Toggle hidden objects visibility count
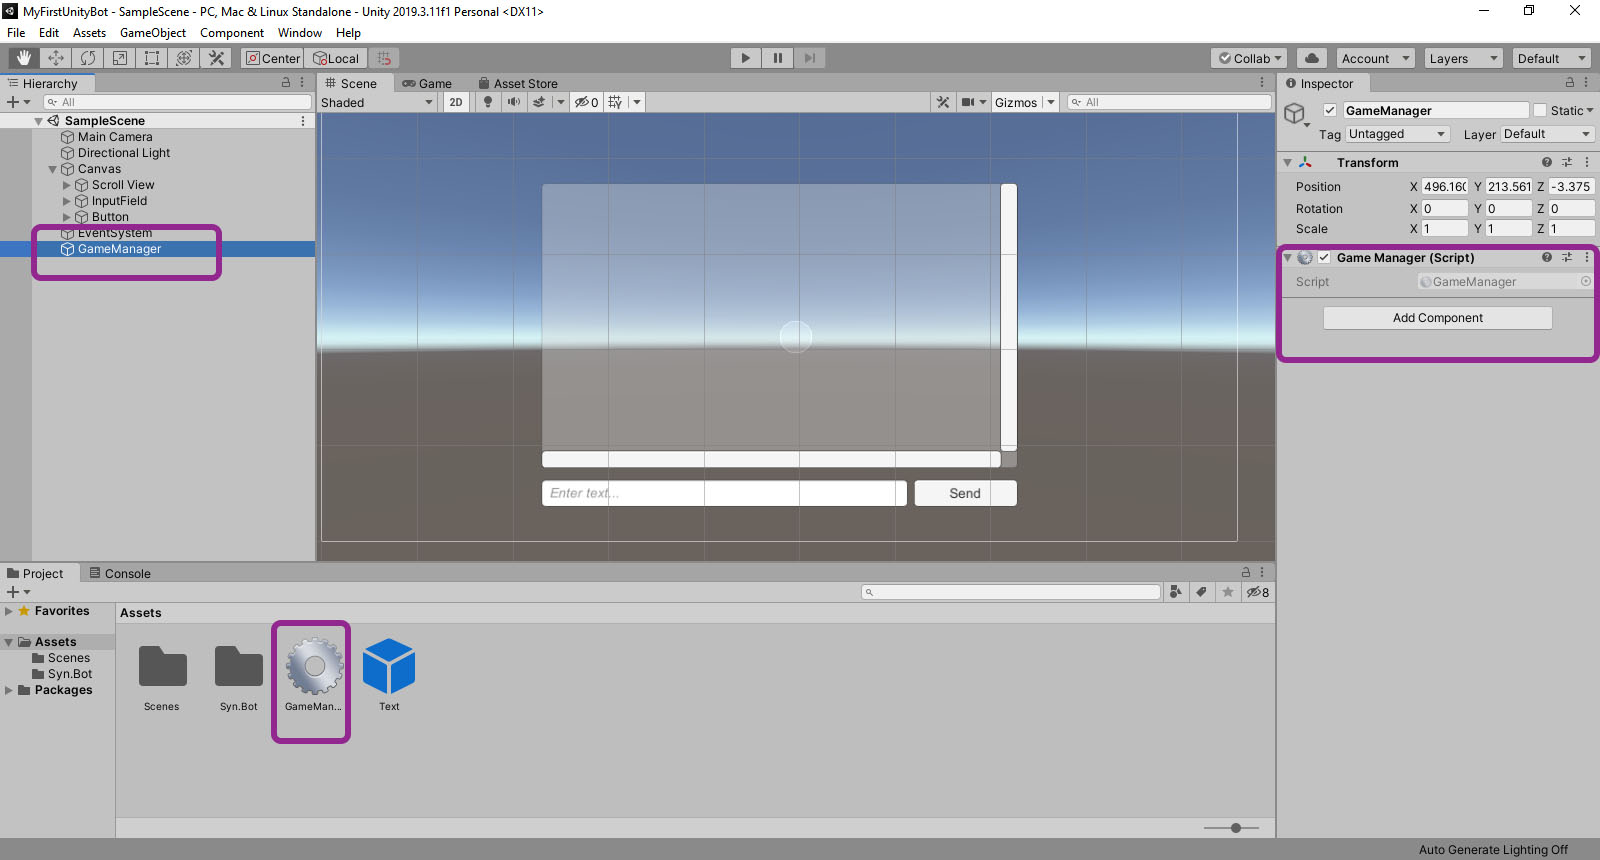This screenshot has width=1600, height=860. [586, 102]
